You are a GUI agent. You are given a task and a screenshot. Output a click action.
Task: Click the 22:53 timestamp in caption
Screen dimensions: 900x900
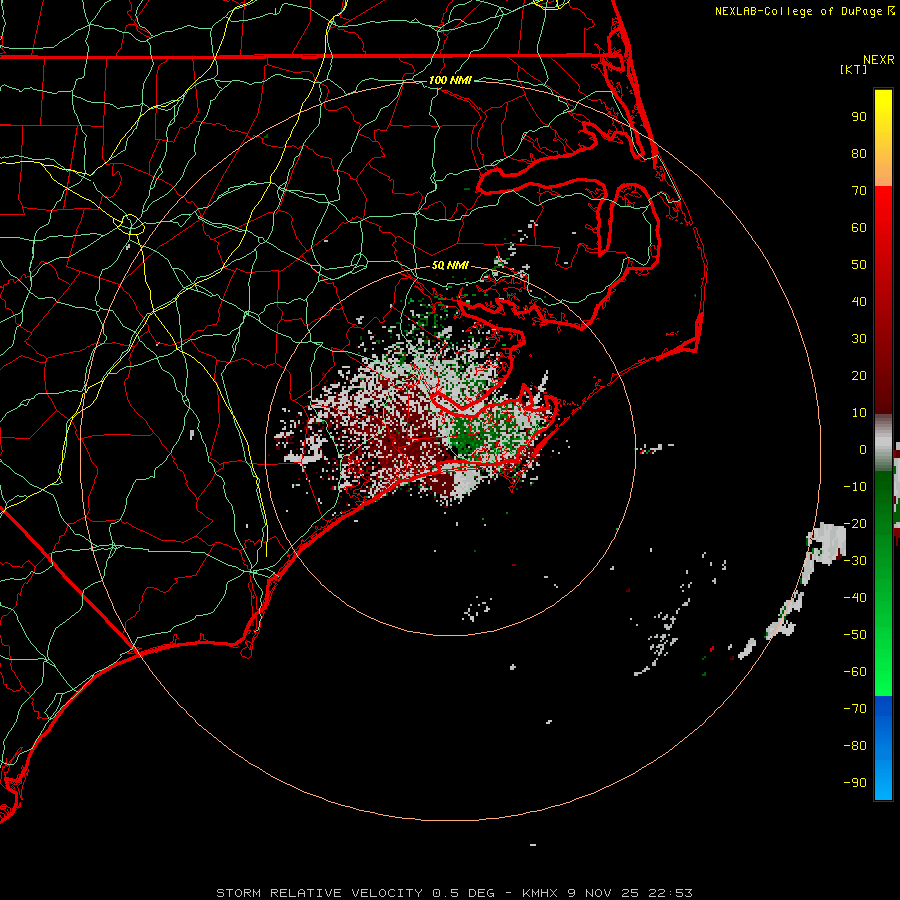pos(670,893)
